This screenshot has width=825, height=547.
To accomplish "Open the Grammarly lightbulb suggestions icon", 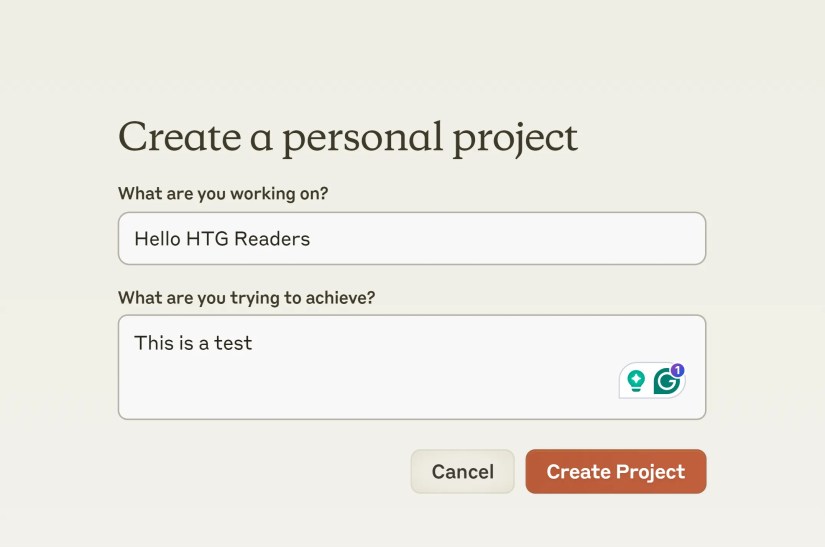I will pos(635,381).
